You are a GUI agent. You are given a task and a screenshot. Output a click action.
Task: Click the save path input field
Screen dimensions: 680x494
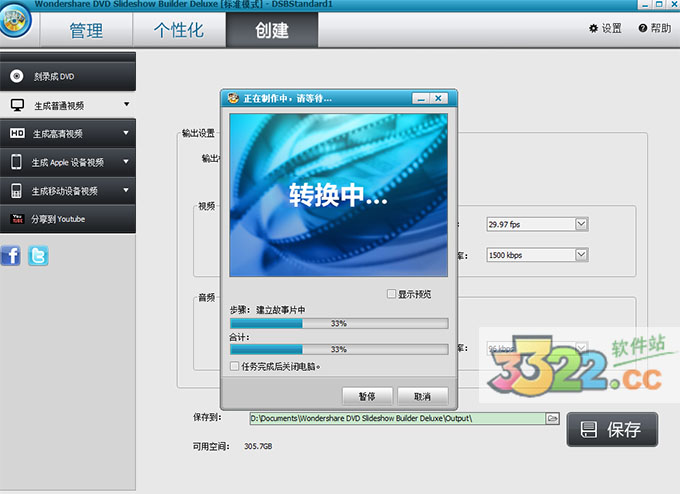[x=396, y=418]
